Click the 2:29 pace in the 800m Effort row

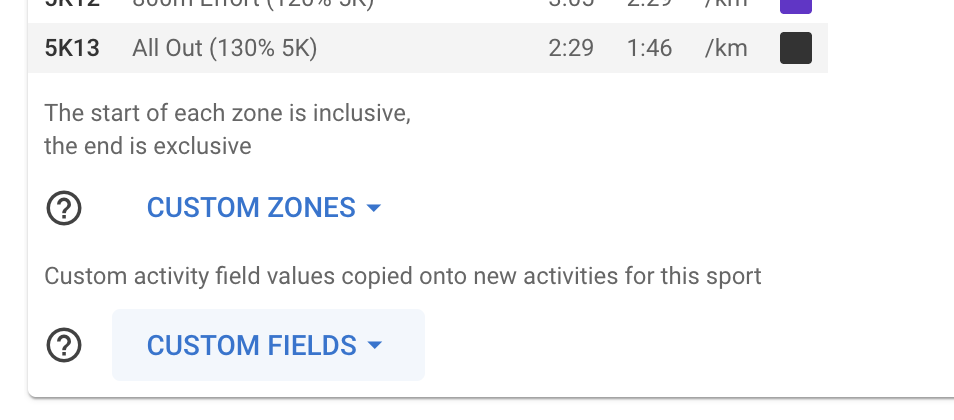tap(649, 3)
